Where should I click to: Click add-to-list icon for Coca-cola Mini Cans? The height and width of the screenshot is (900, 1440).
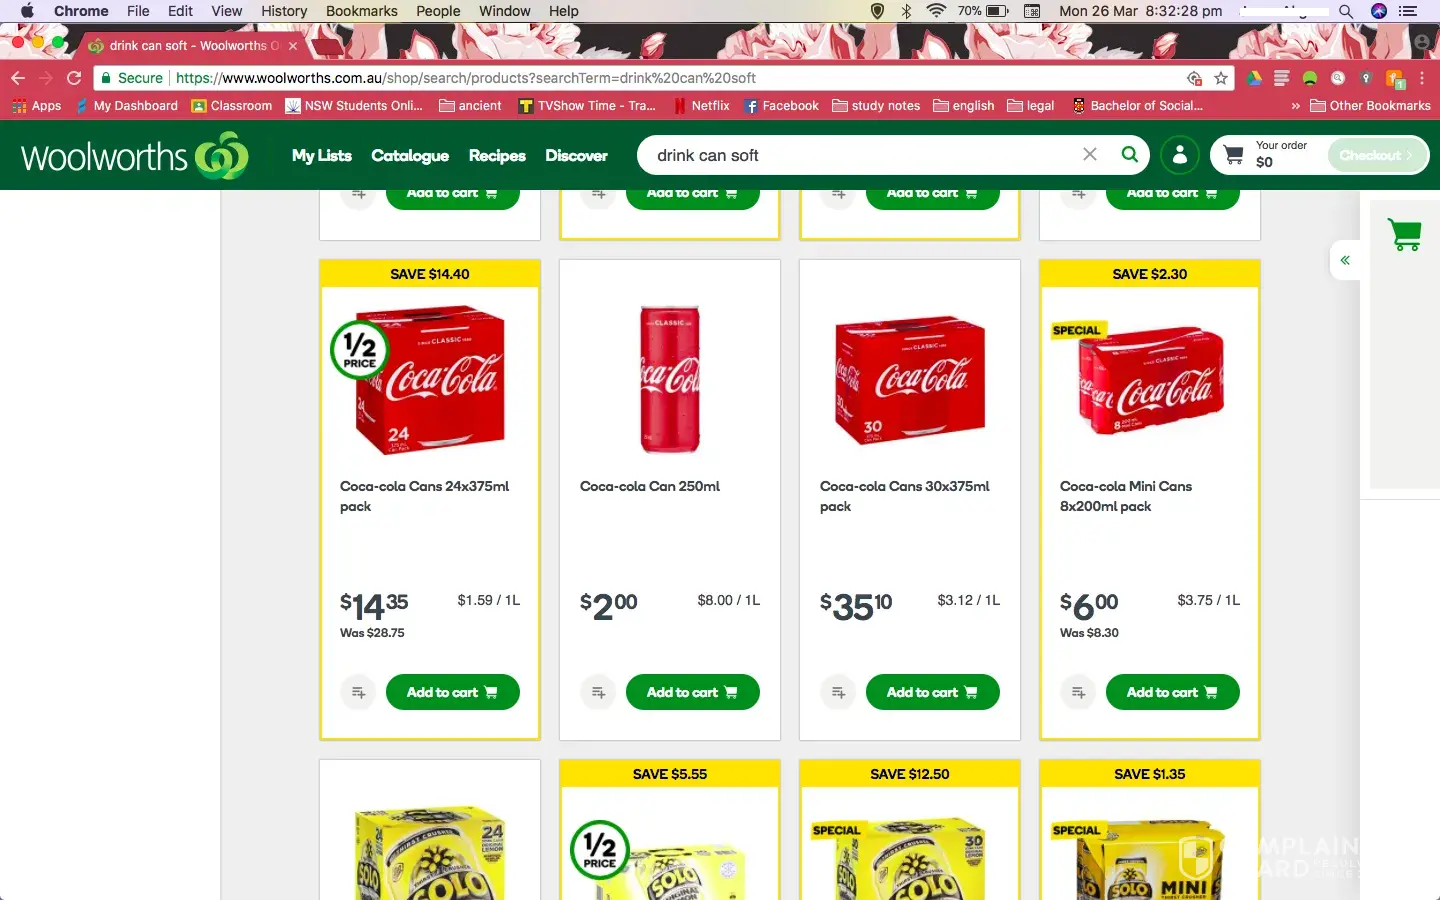click(1078, 692)
